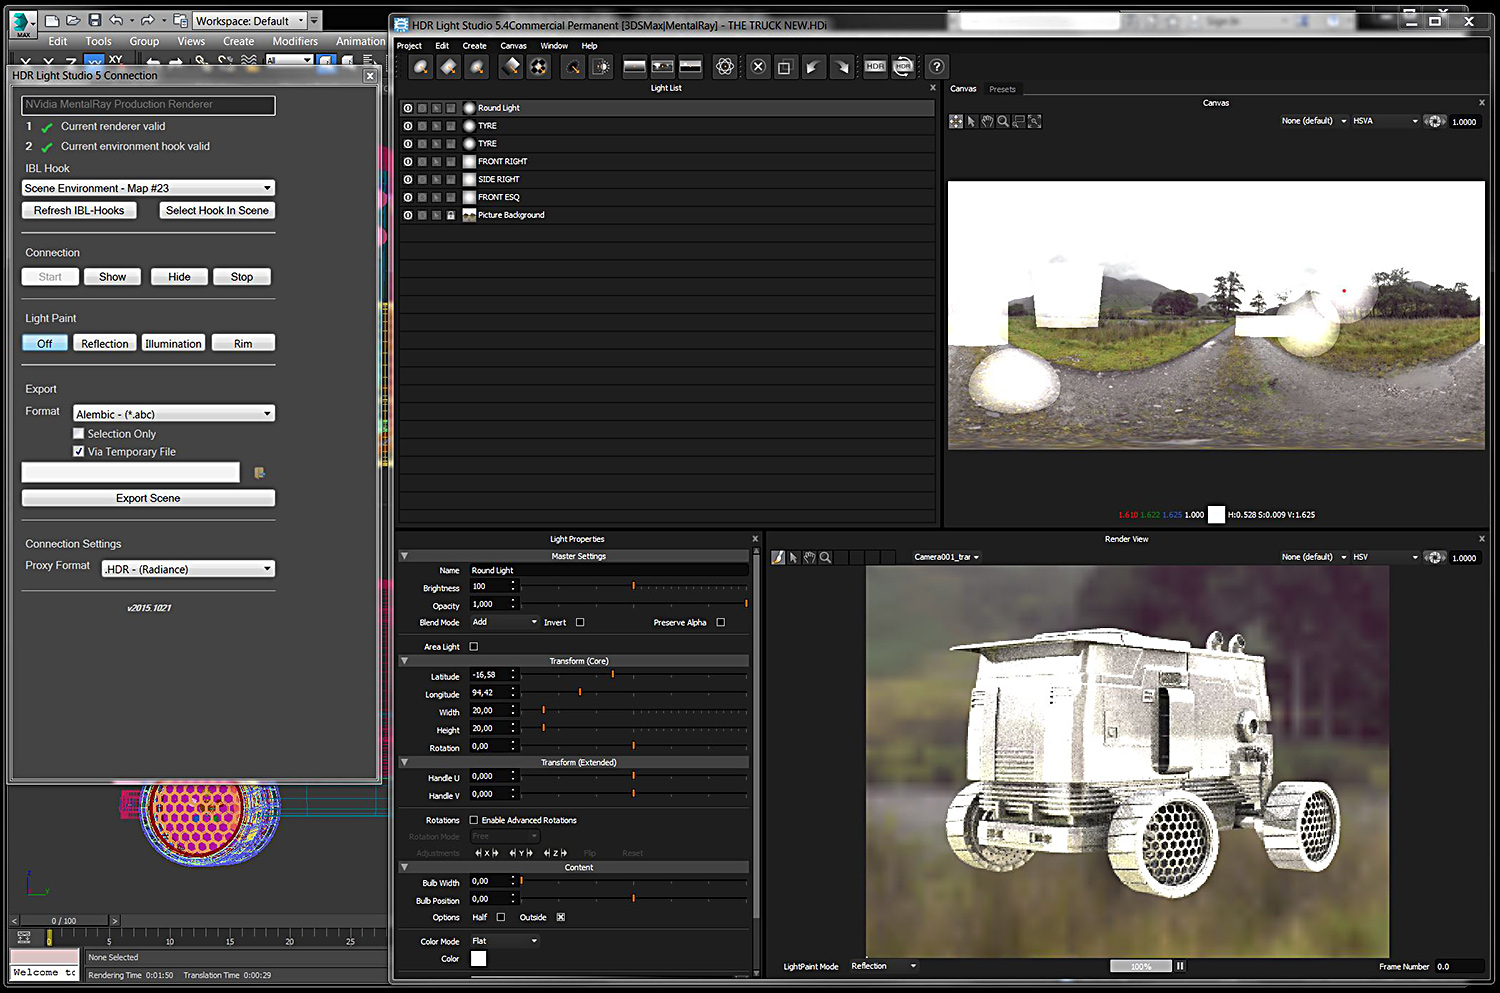Click the Export Scene button
1500x993 pixels.
[x=148, y=498]
